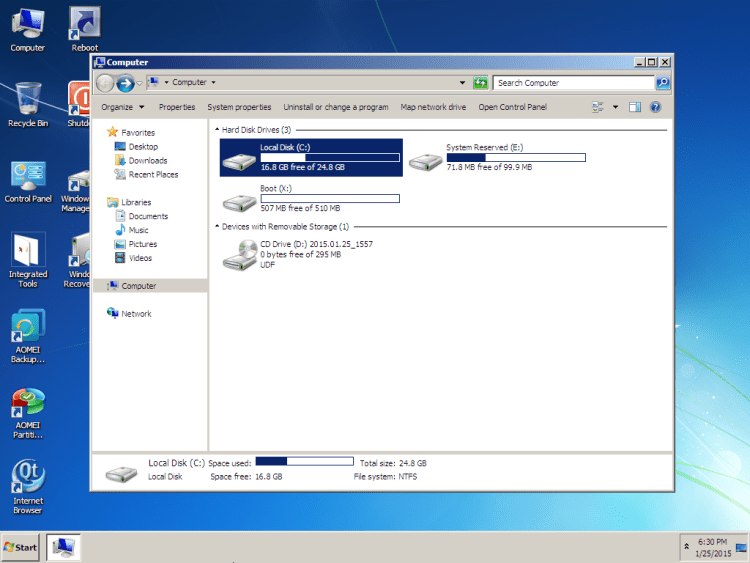750x563 pixels.
Task: Click Properties in the command bar
Action: click(x=177, y=107)
